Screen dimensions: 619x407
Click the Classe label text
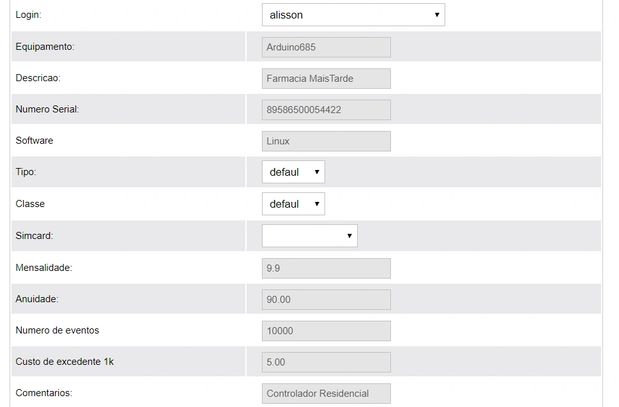pyautogui.click(x=30, y=204)
